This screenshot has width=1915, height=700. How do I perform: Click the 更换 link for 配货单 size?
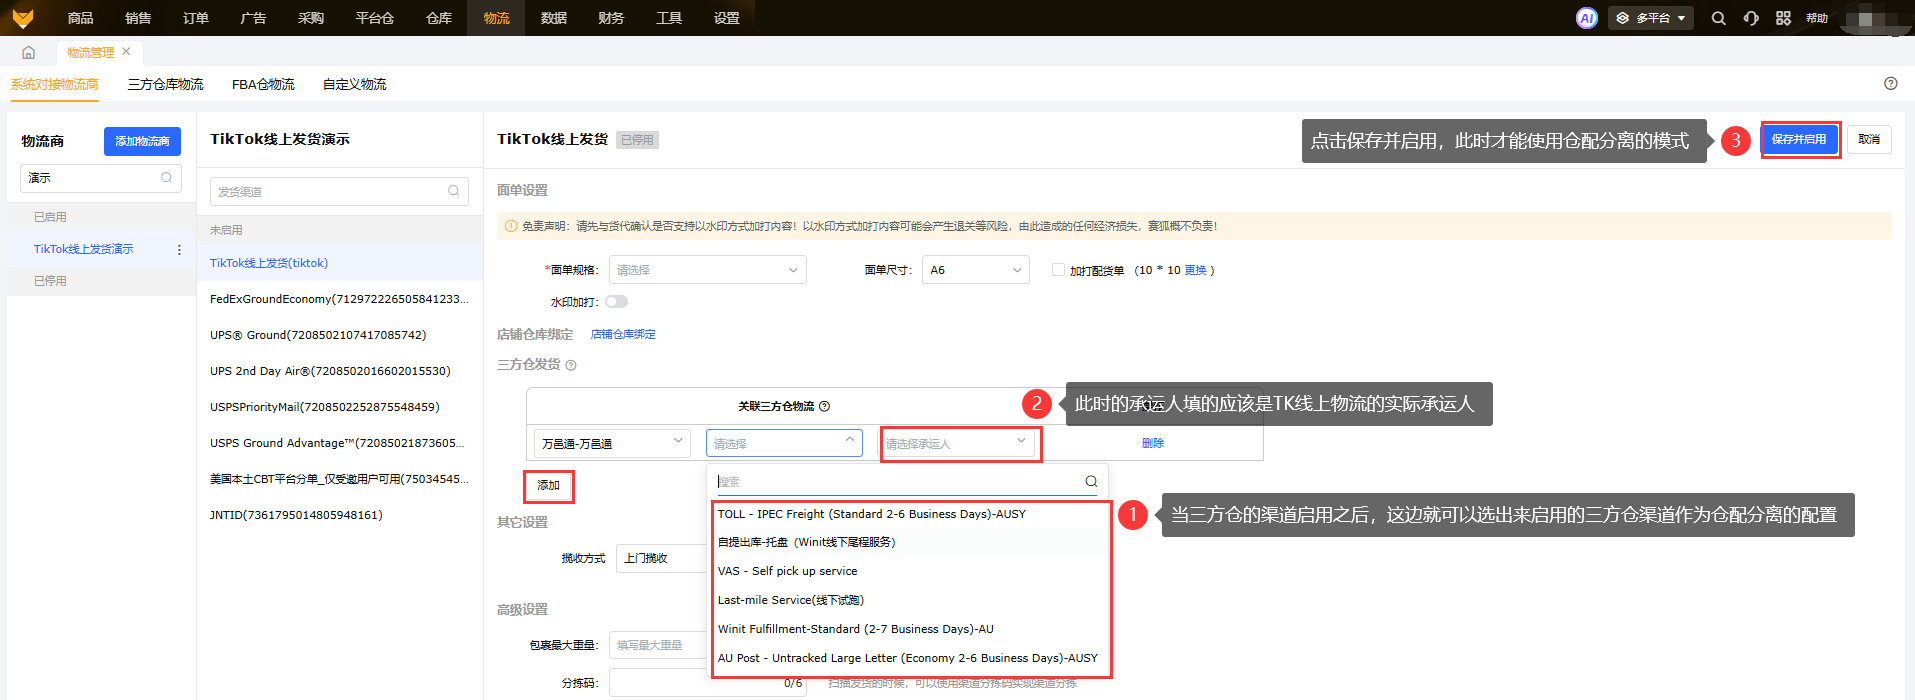(1195, 270)
